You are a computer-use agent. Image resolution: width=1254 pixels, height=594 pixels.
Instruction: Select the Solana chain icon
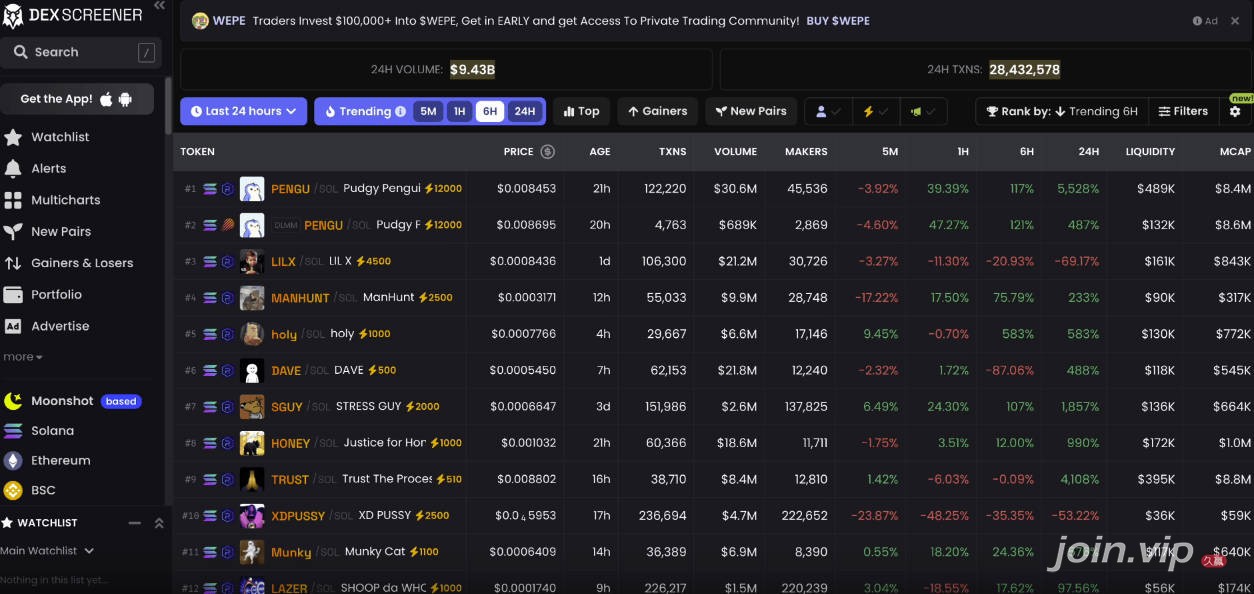(13, 431)
